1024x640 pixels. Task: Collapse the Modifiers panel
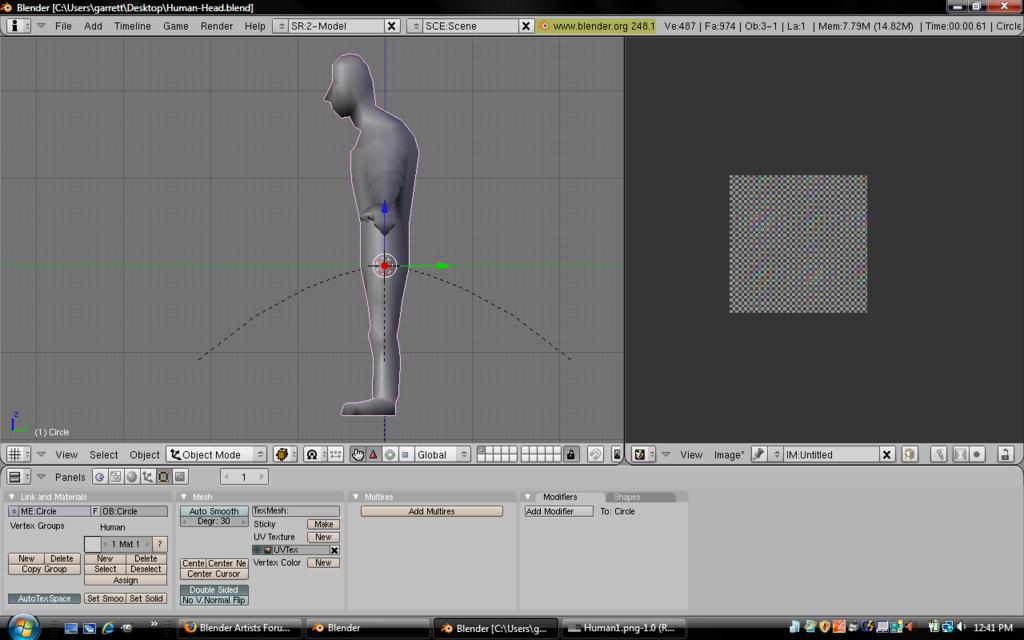528,497
